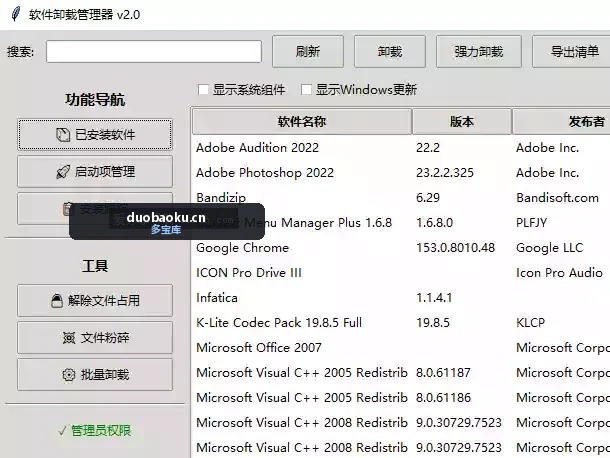Select Visual C++ 2005 row version 8.0.61187

click(401, 373)
